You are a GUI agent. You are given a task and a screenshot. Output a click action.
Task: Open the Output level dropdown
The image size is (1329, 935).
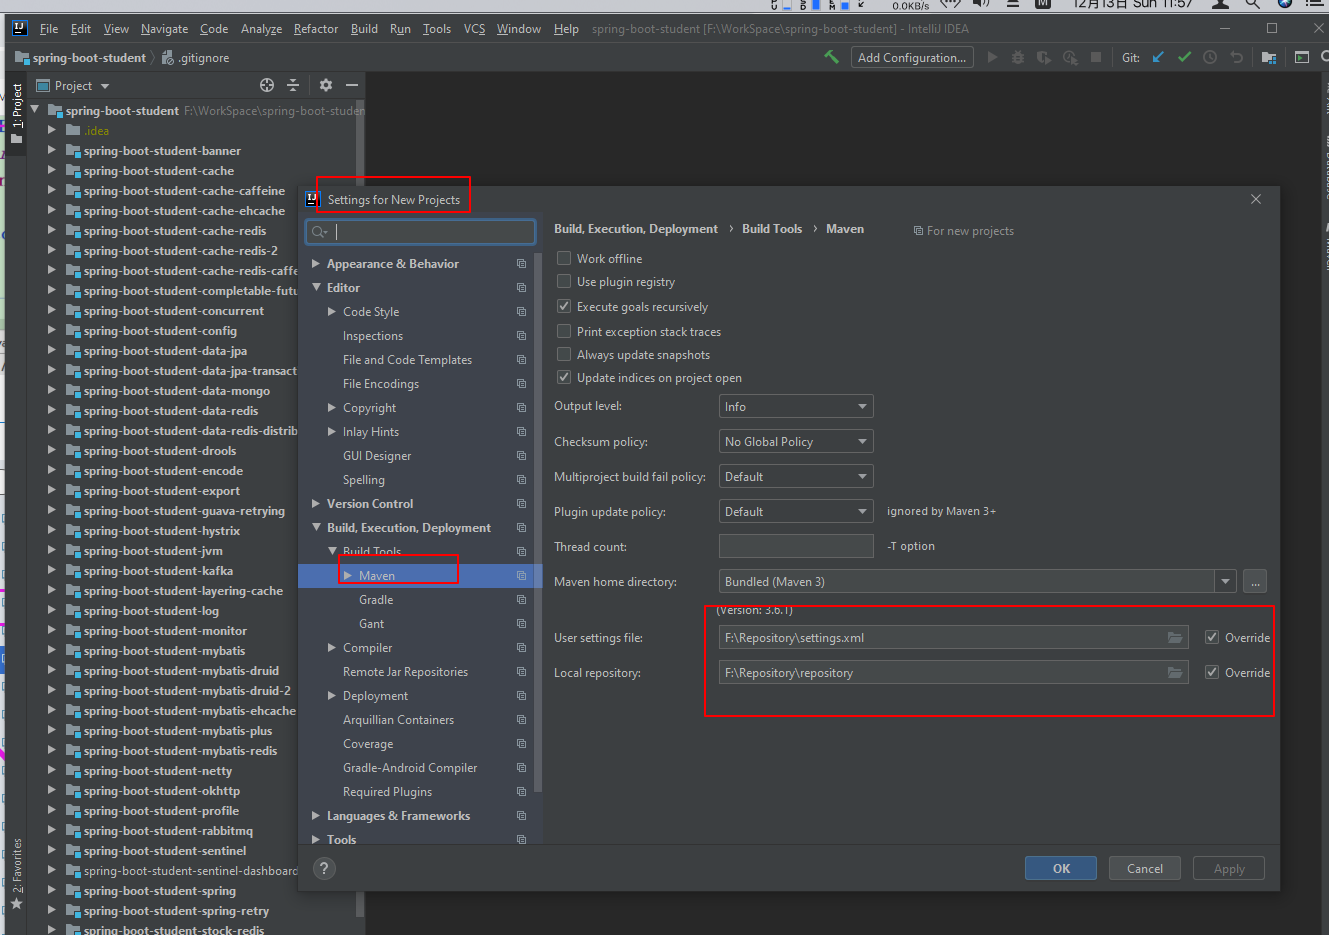[x=796, y=406]
